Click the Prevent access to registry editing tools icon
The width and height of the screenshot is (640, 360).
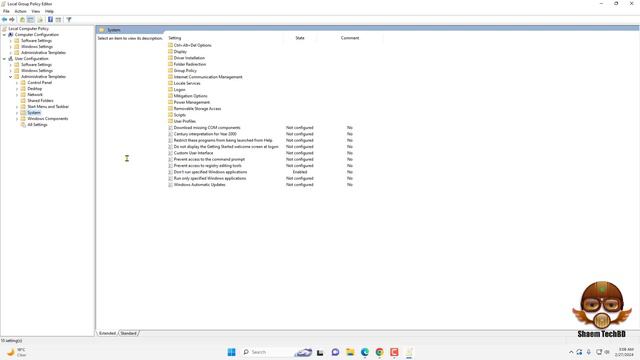pos(171,166)
